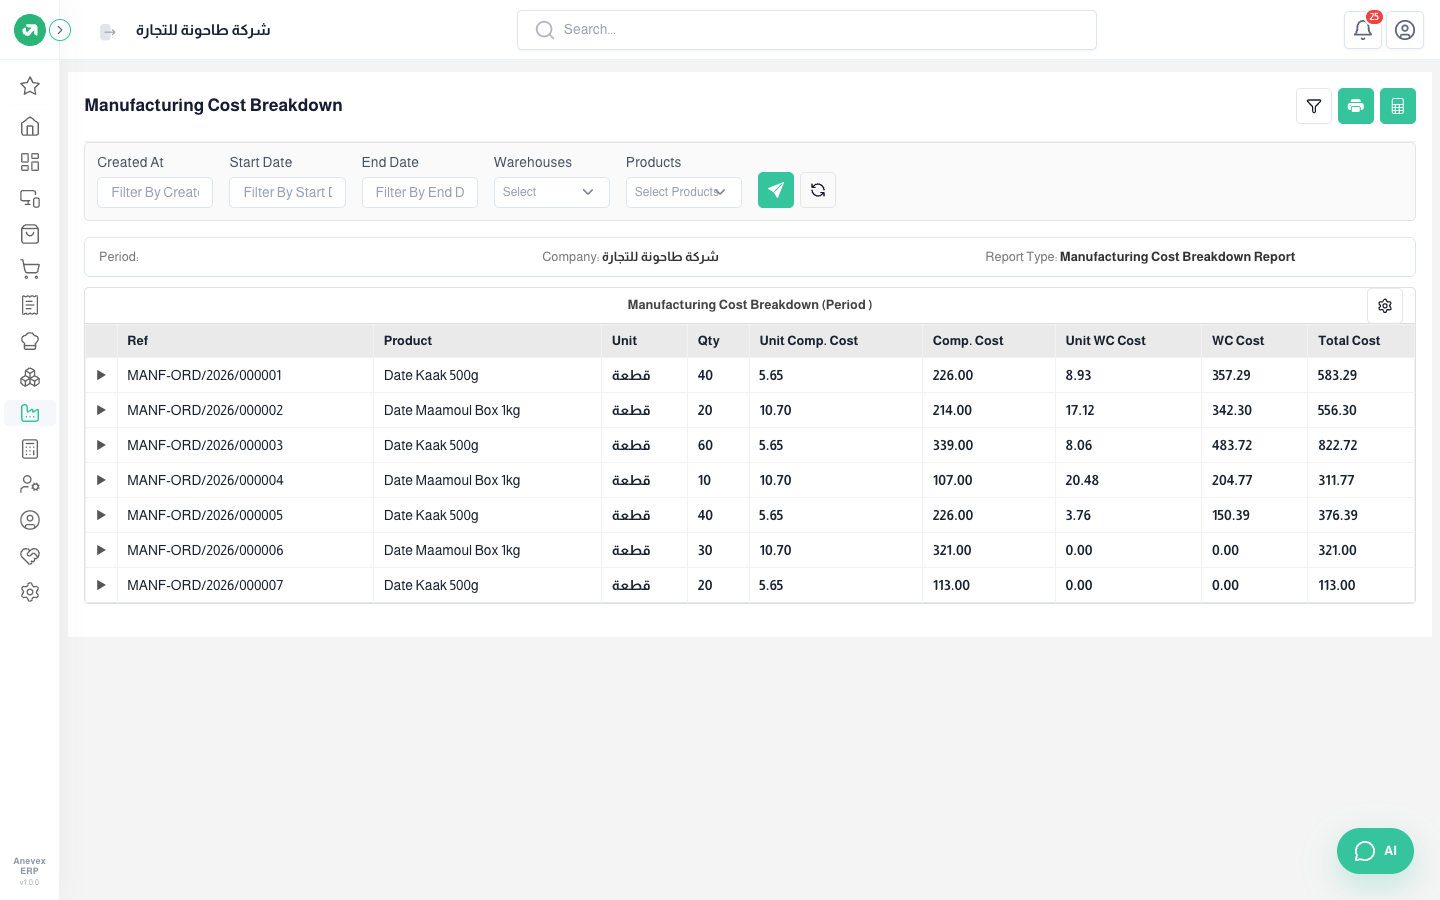
Task: Open the shopping bag icon in sidebar
Action: point(30,234)
